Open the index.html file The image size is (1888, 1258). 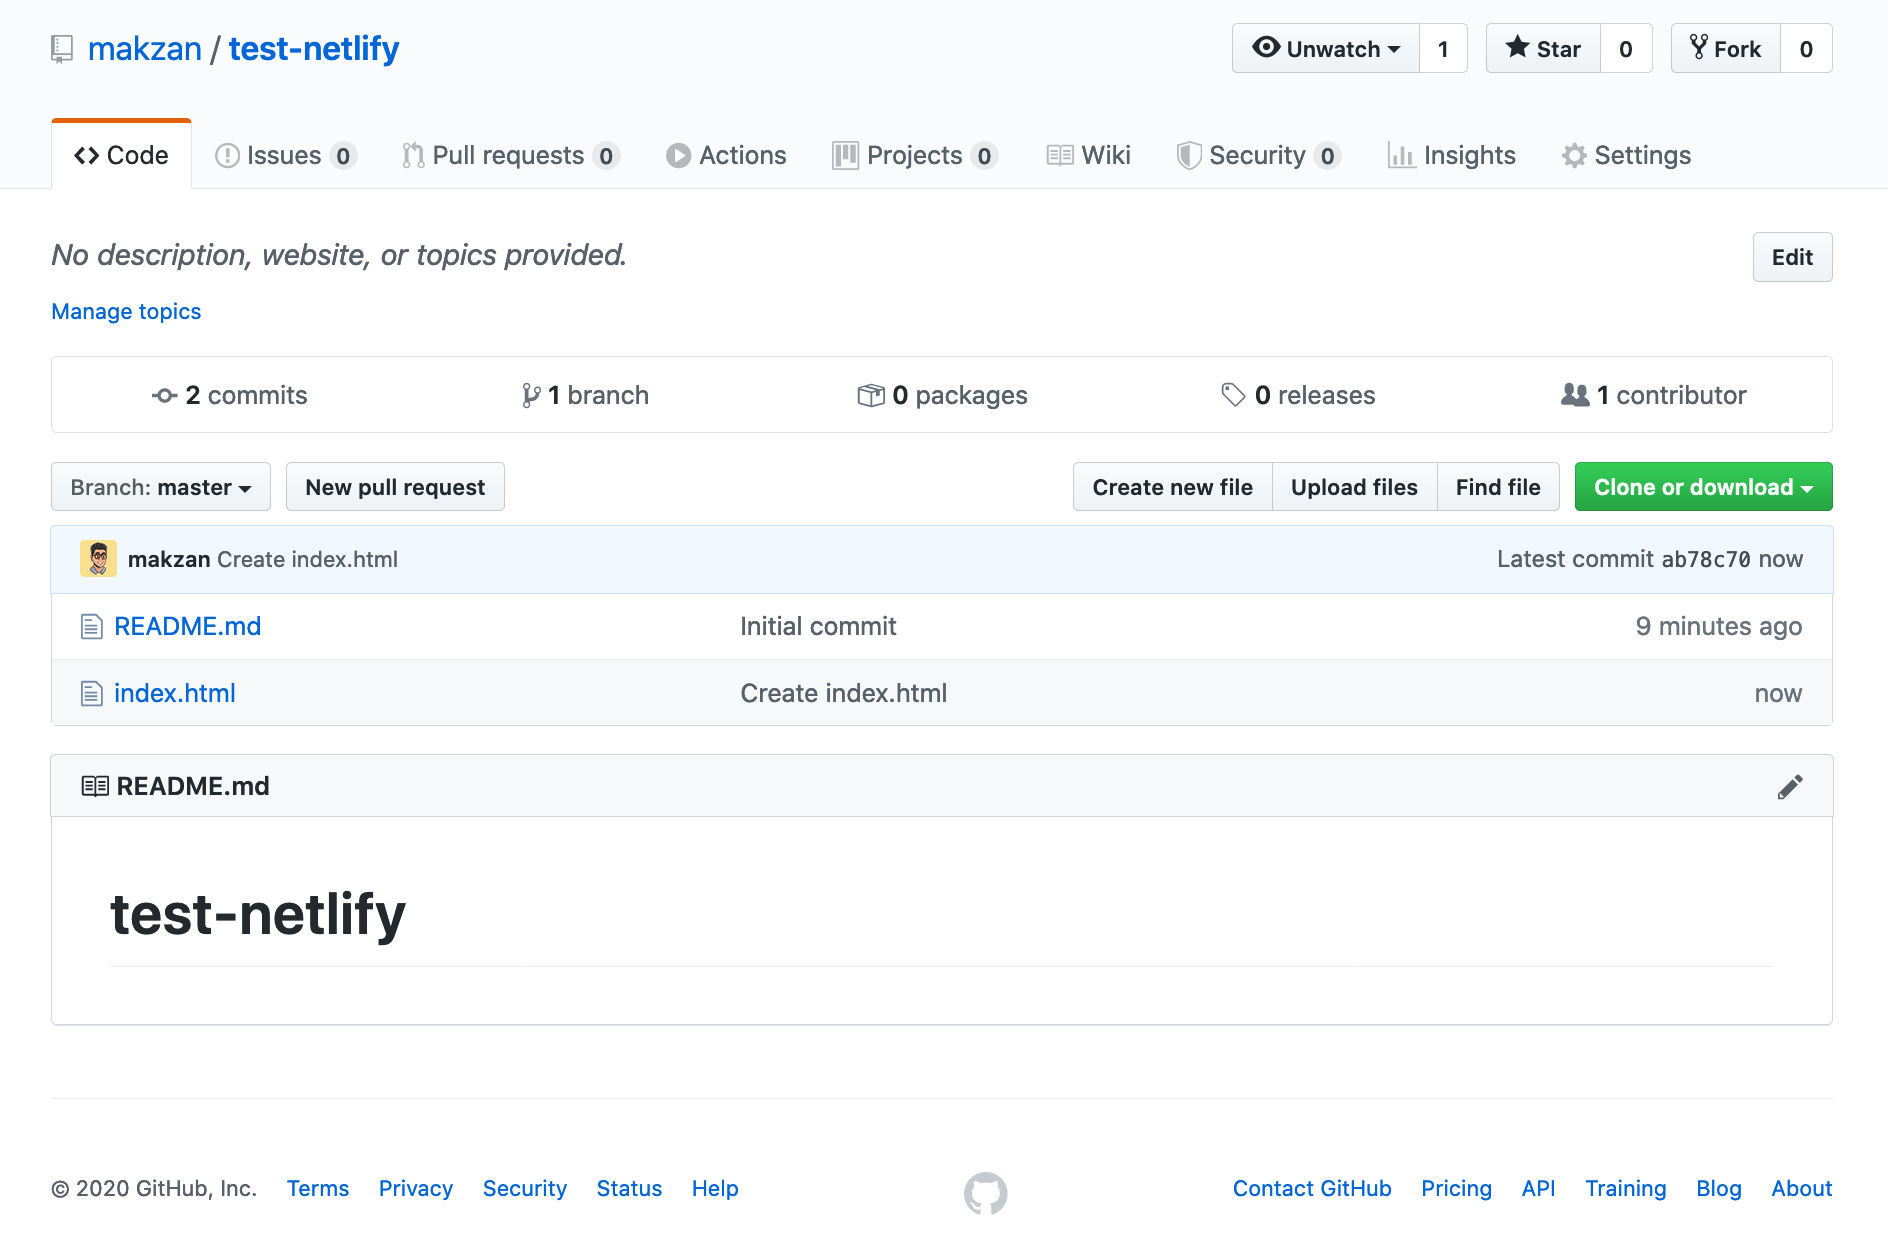click(x=175, y=692)
